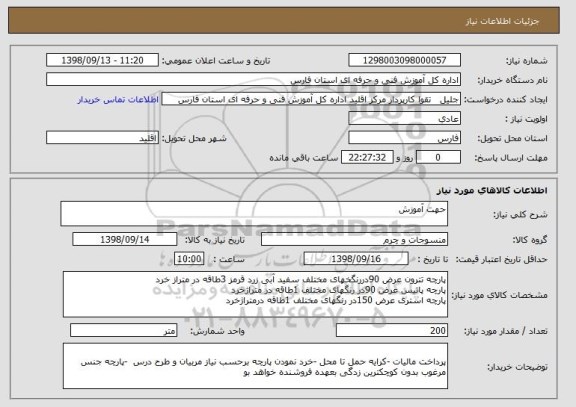
Task: Click the مشخصات کالای مورد نیاز label
Action: [x=499, y=295]
